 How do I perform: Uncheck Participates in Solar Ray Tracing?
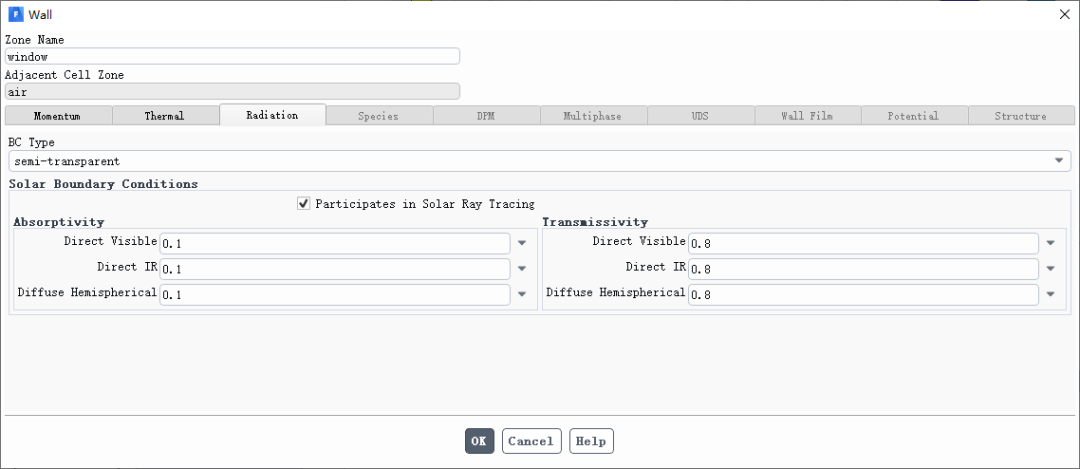click(x=304, y=204)
